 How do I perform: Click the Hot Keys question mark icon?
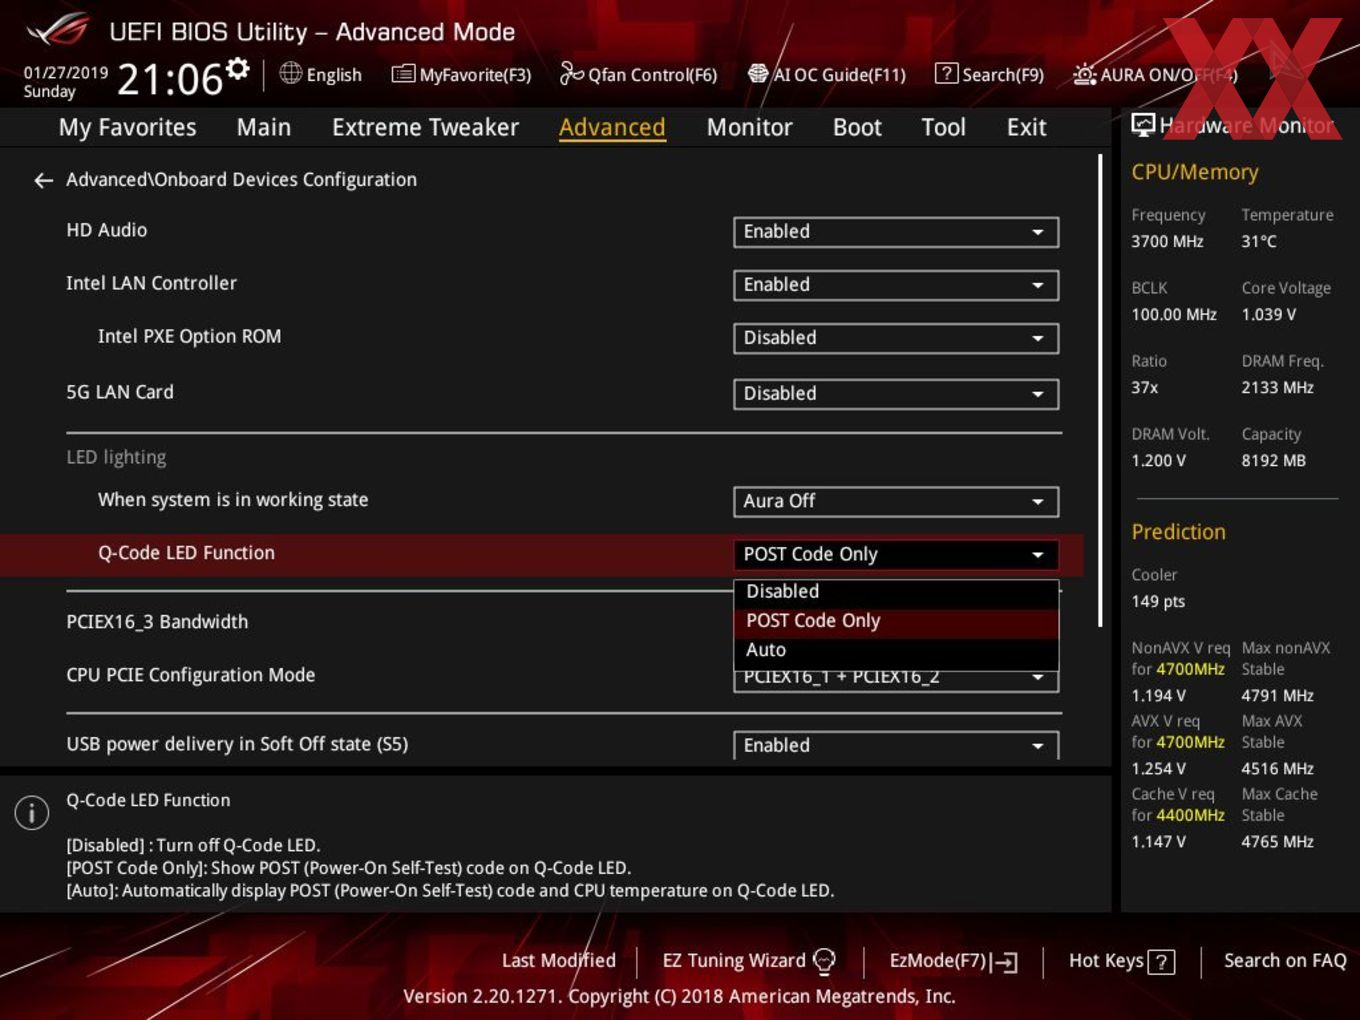pyautogui.click(x=1161, y=962)
